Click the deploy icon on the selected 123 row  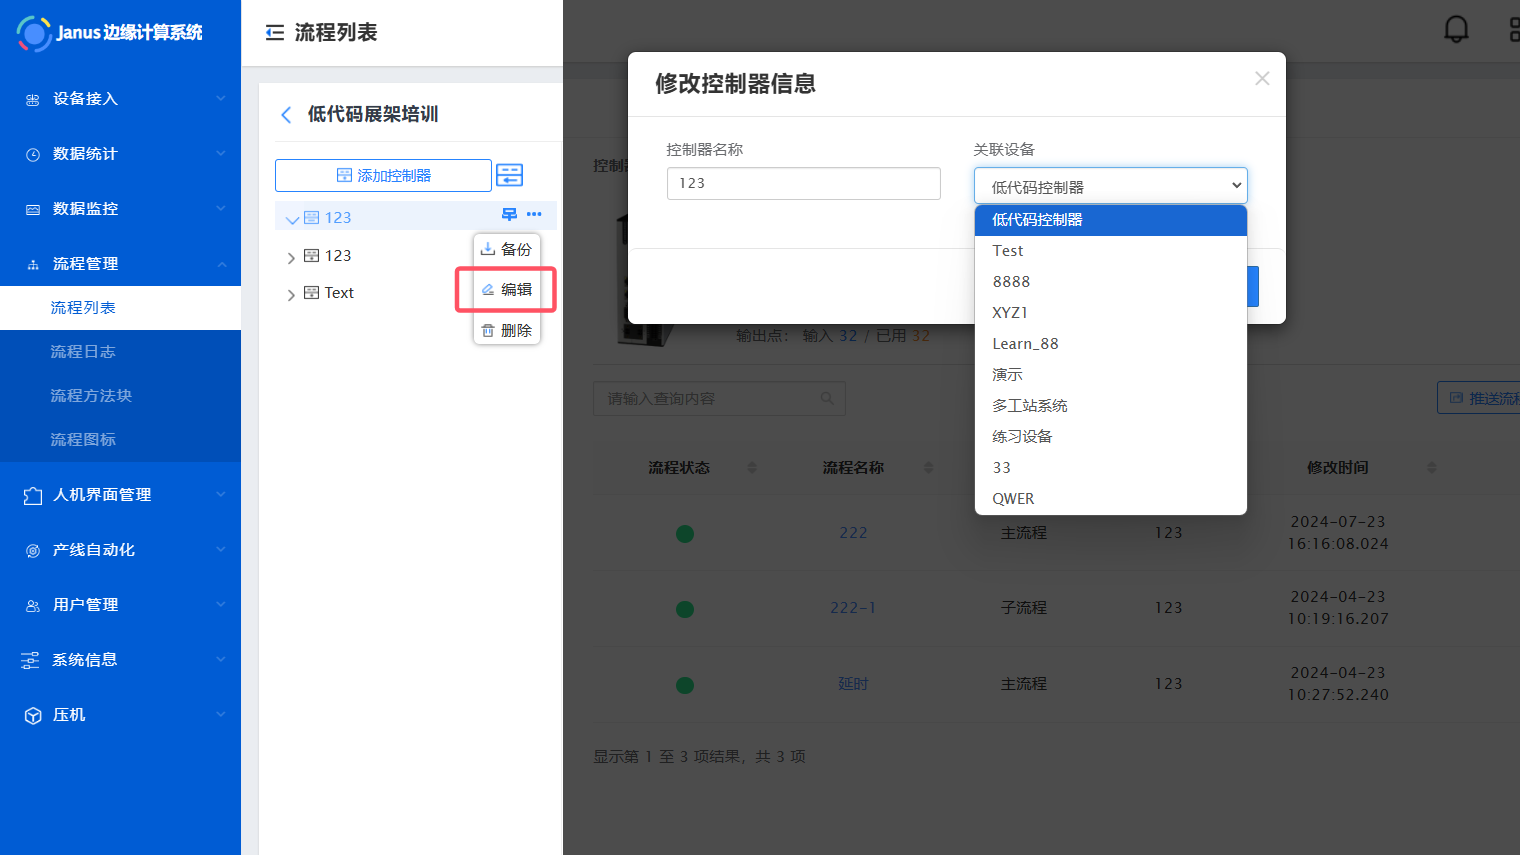[509, 215]
